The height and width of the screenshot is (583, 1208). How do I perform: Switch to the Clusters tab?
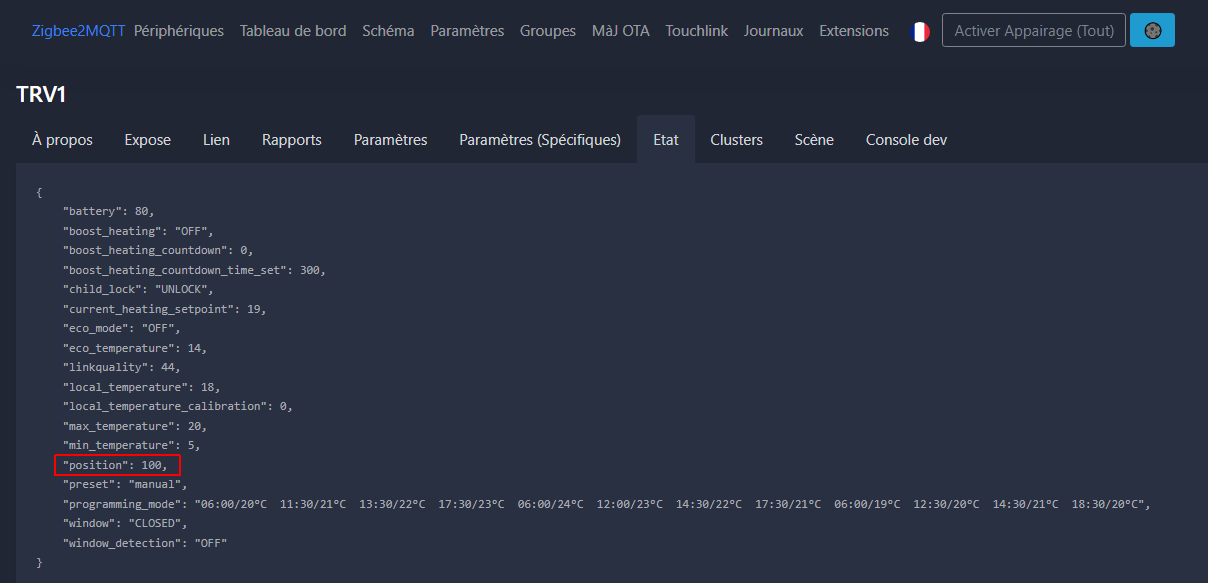[x=737, y=140]
